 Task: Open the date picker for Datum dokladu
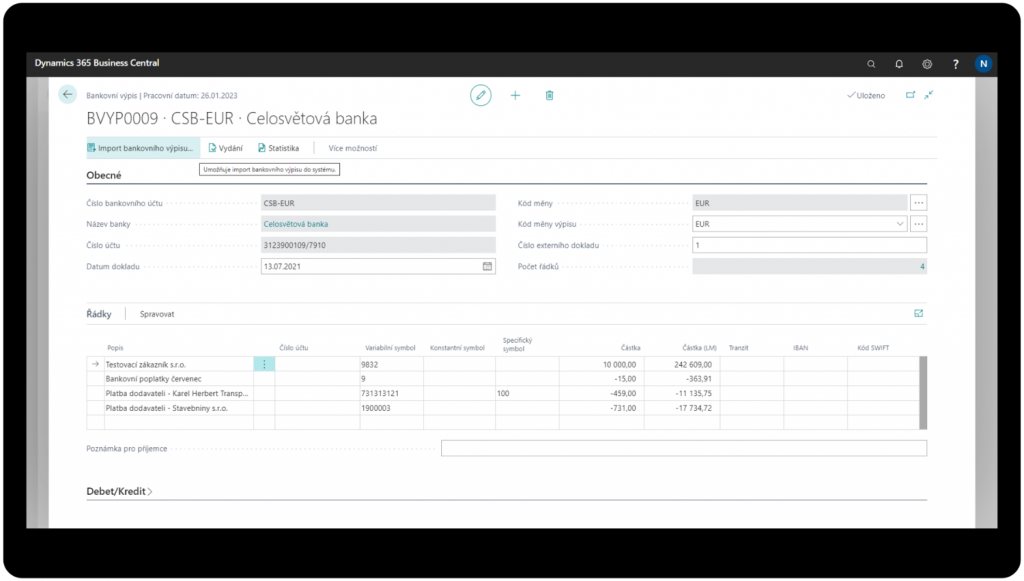487,266
